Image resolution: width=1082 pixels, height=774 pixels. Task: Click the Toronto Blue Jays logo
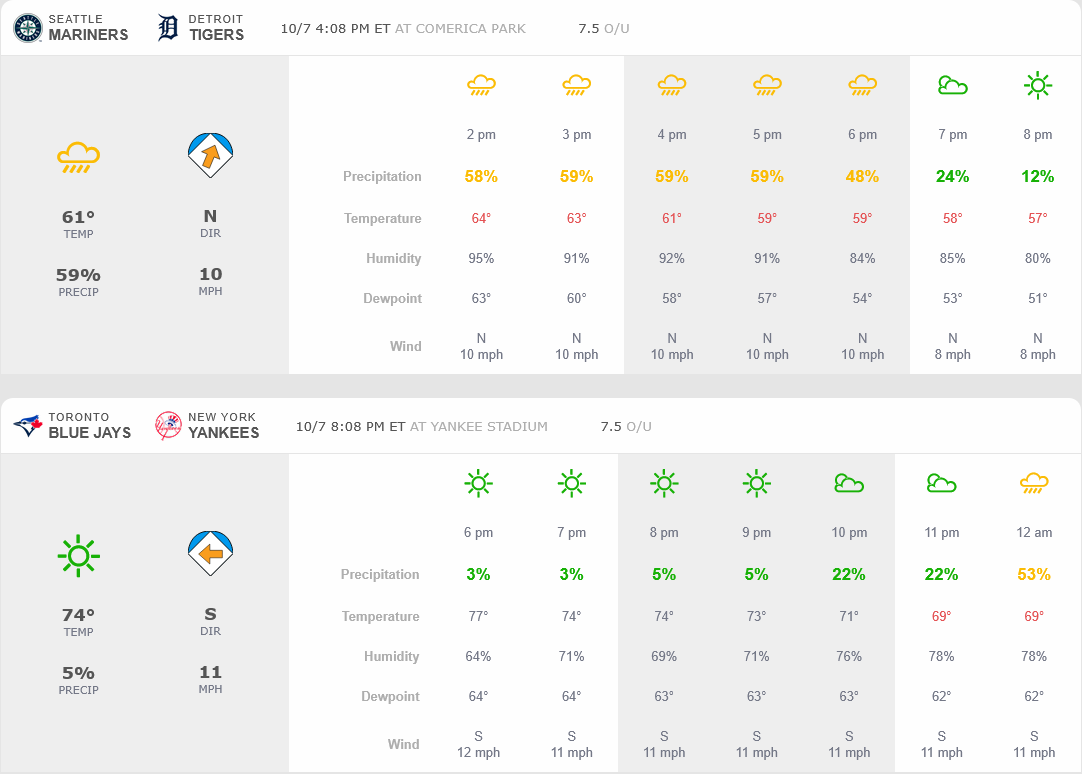click(x=28, y=426)
